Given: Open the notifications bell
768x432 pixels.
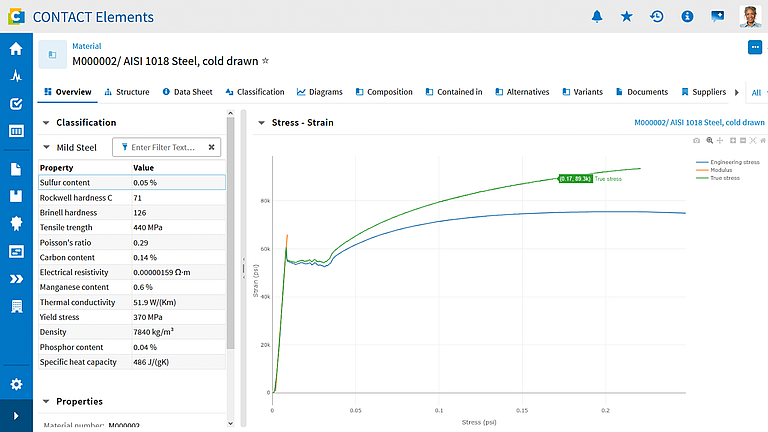Looking at the screenshot, I should (597, 17).
